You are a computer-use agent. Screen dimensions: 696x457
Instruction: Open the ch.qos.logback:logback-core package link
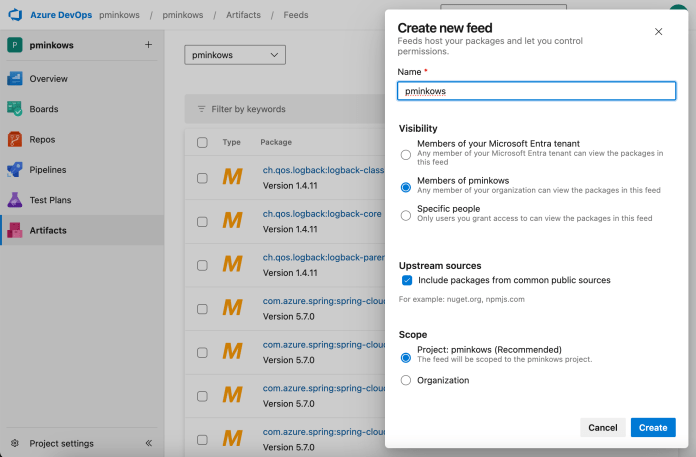pos(322,214)
